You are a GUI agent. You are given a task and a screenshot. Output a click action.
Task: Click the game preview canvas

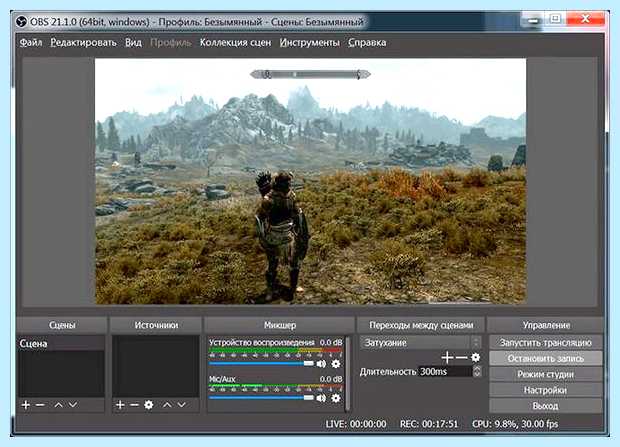click(310, 181)
